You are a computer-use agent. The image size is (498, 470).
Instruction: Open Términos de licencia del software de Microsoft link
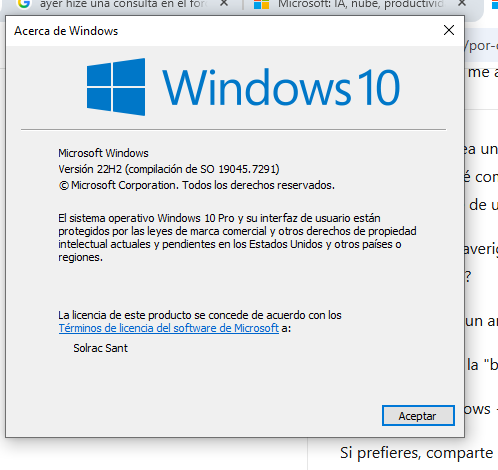[169, 328]
